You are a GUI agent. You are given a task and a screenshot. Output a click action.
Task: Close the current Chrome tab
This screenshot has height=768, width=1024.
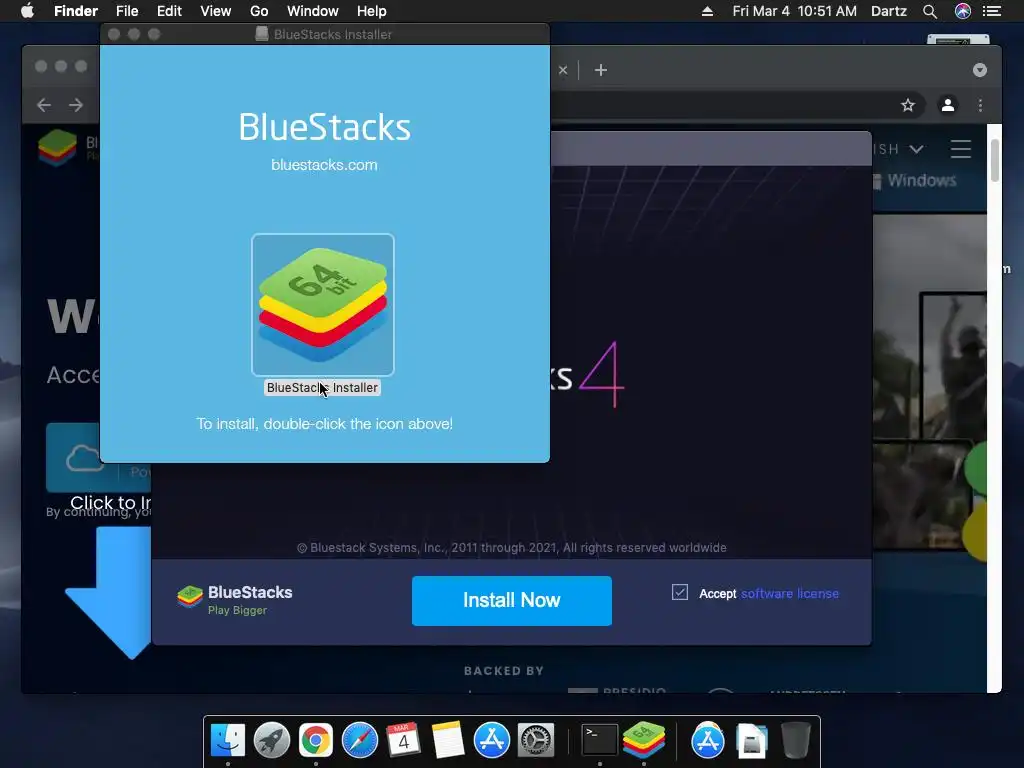point(563,70)
